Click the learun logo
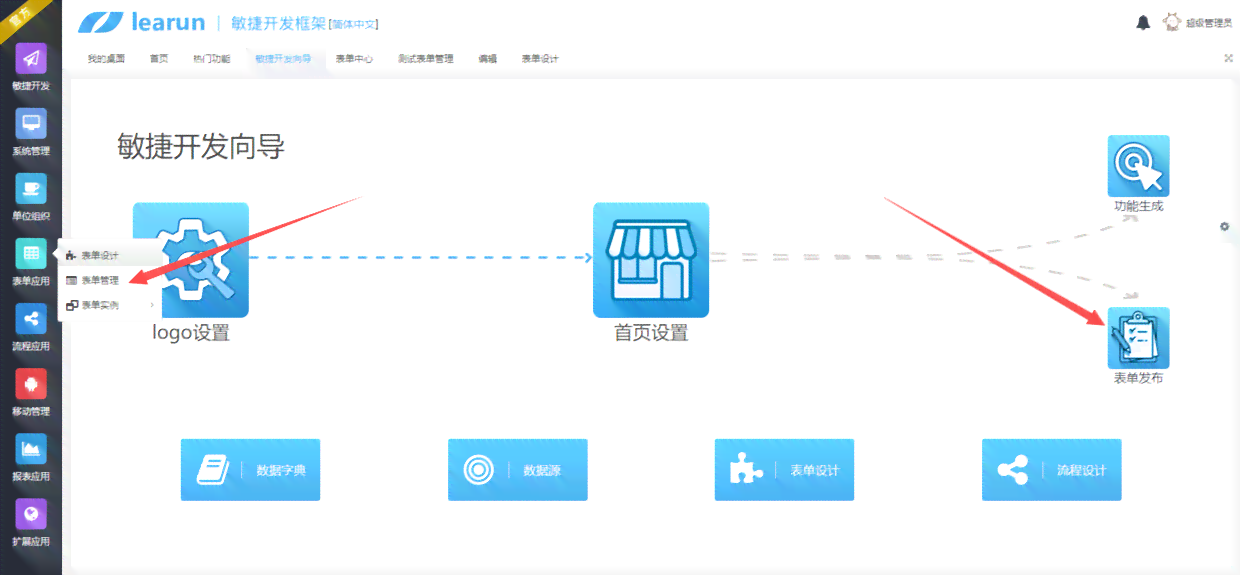The height and width of the screenshot is (575, 1240). pyautogui.click(x=142, y=22)
